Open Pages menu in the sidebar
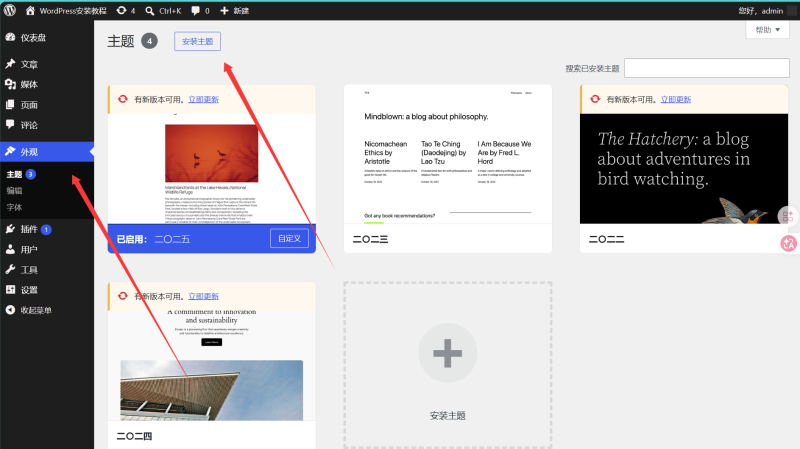The image size is (800, 449). (x=47, y=105)
